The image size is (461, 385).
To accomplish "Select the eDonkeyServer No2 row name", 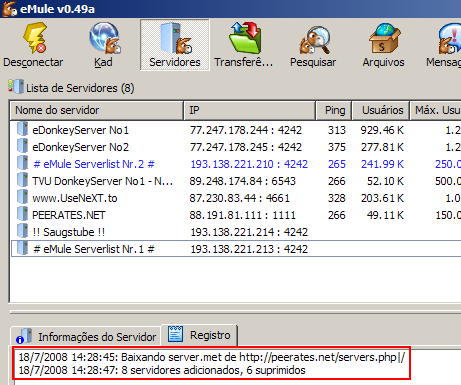I will coord(80,147).
